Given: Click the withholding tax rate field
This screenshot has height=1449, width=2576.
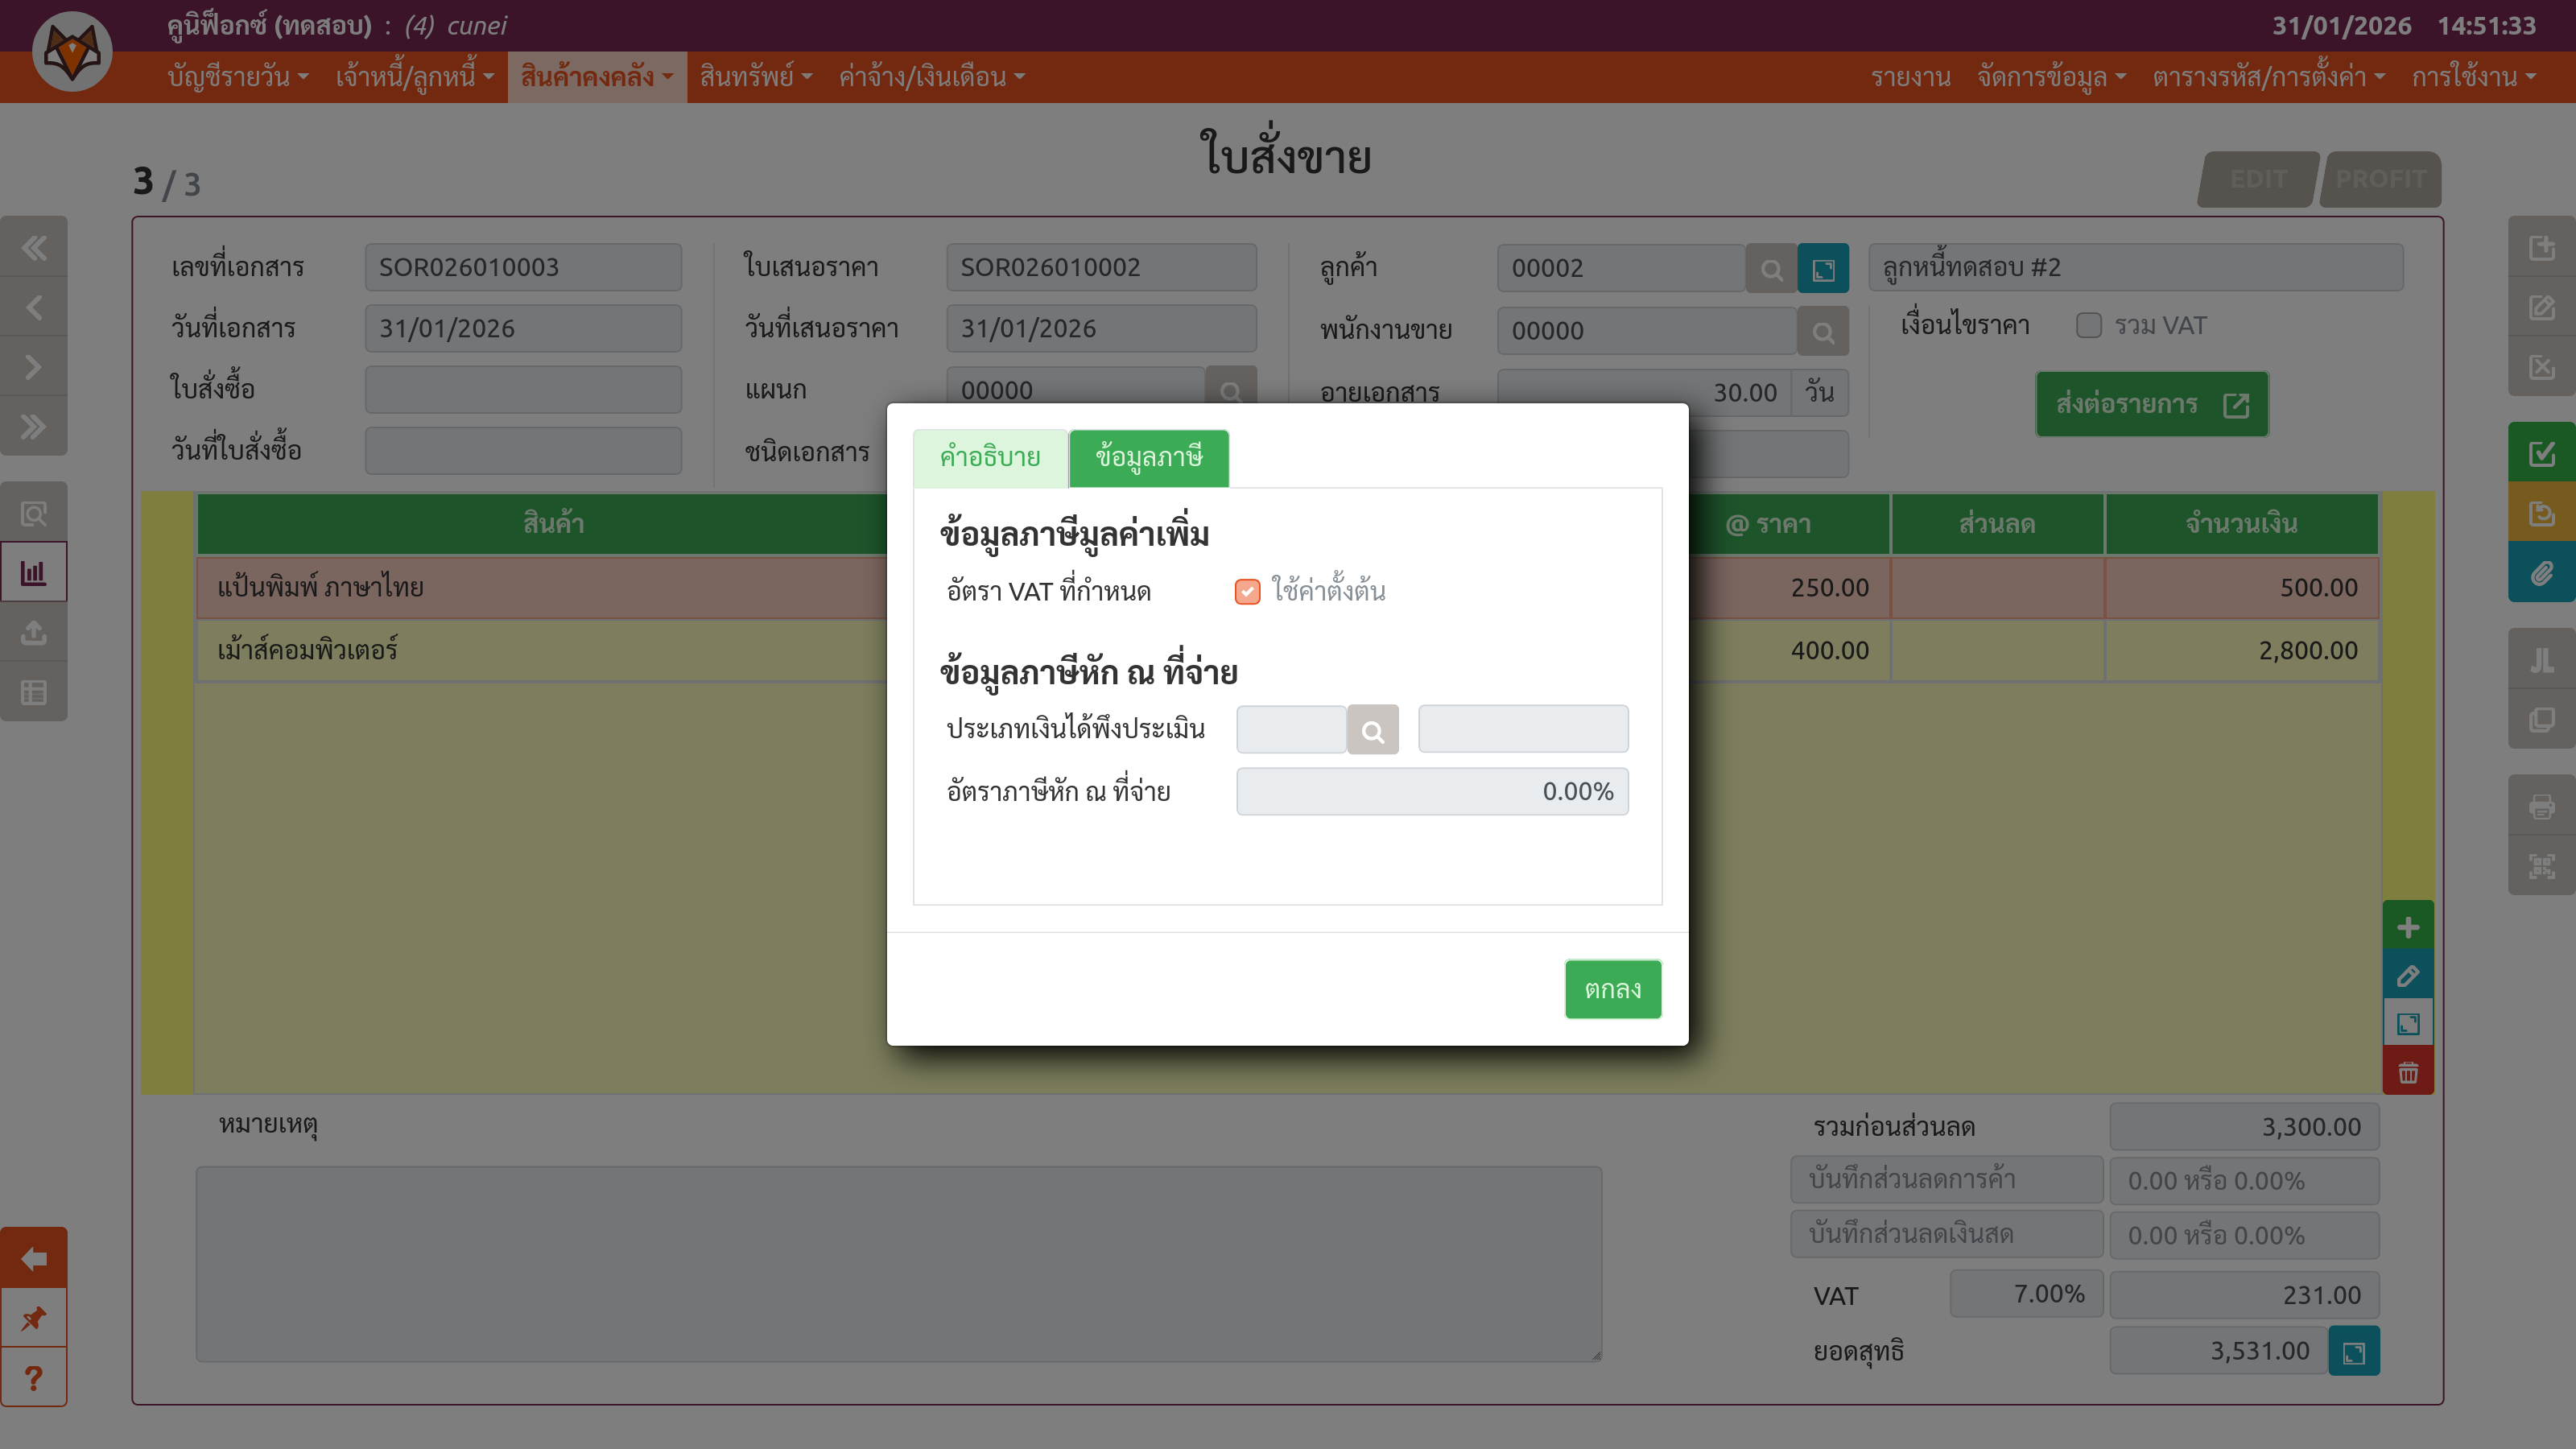Looking at the screenshot, I should pyautogui.click(x=1431, y=791).
